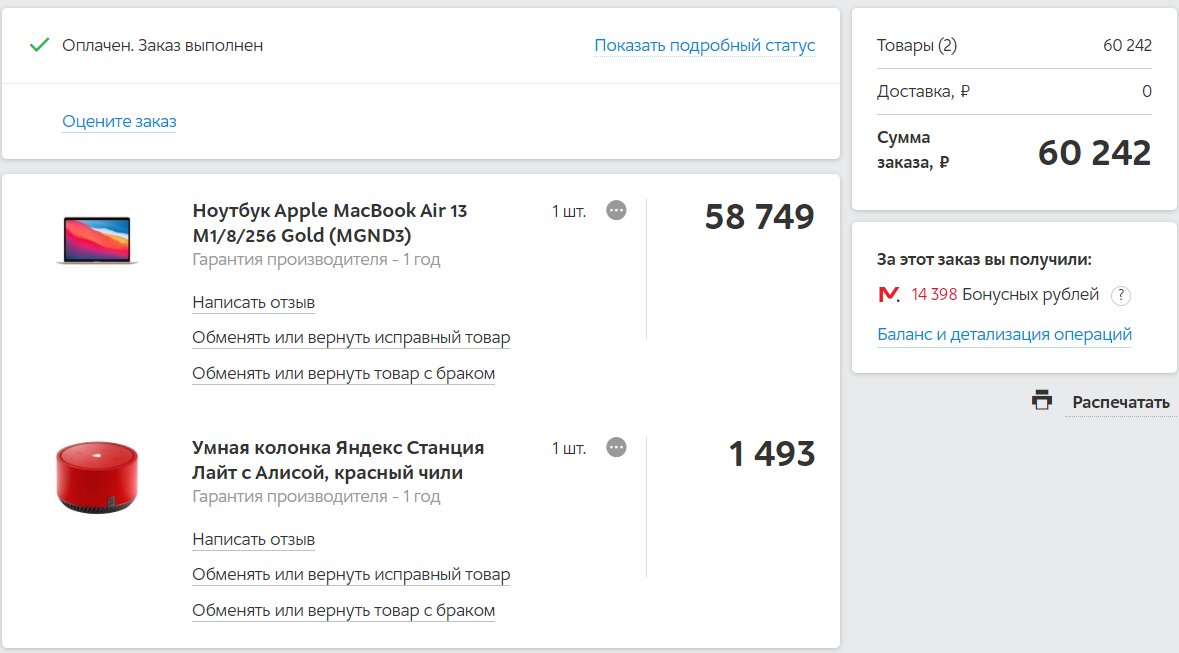Exchange or return defective Яндекс Станция
Viewport: 1179px width, 653px height.
pyautogui.click(x=344, y=611)
